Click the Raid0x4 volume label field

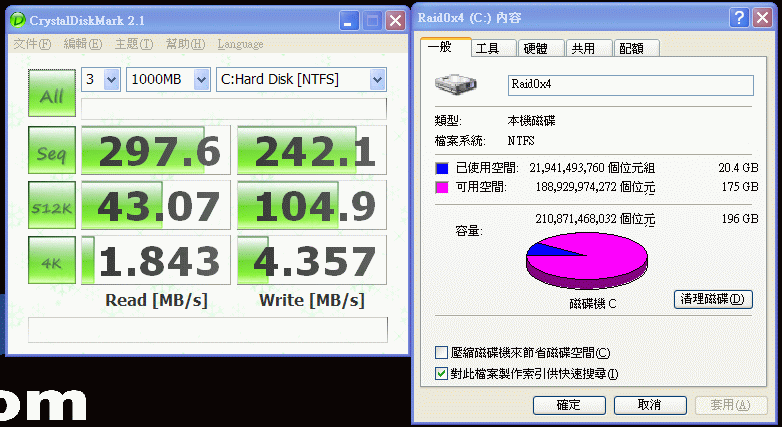click(630, 85)
